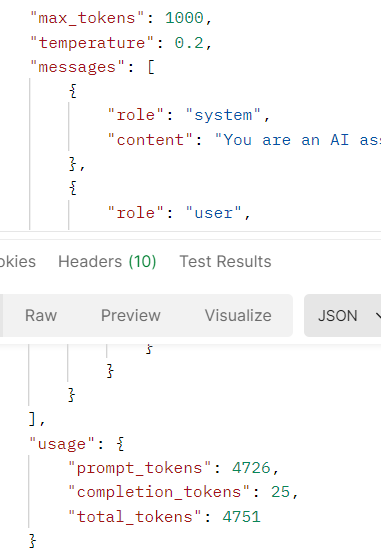
Task: Select the Raw response view
Action: click(41, 315)
